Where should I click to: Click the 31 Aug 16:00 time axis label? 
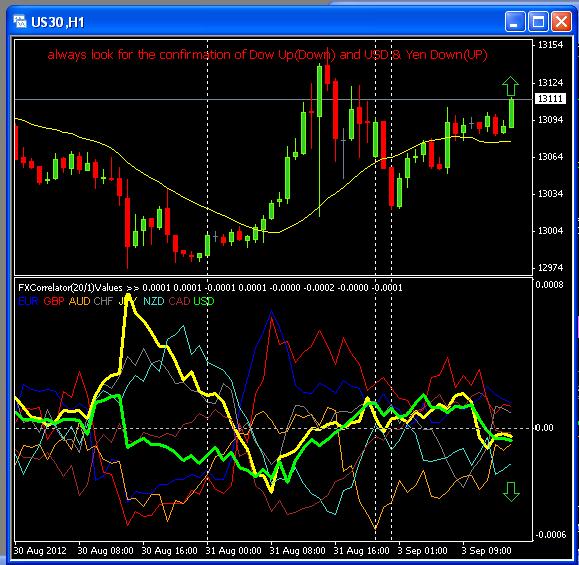point(362,551)
